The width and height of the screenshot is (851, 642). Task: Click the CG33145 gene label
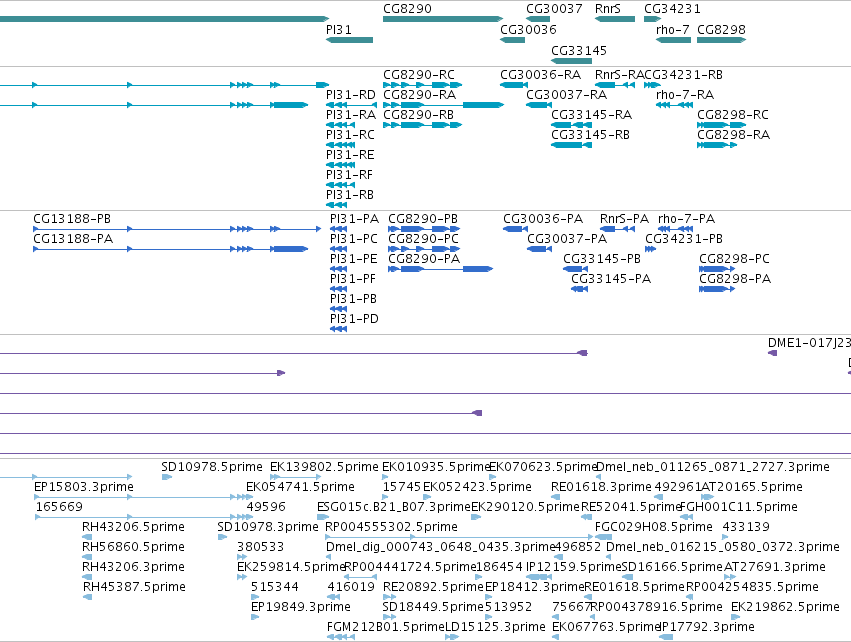[579, 50]
